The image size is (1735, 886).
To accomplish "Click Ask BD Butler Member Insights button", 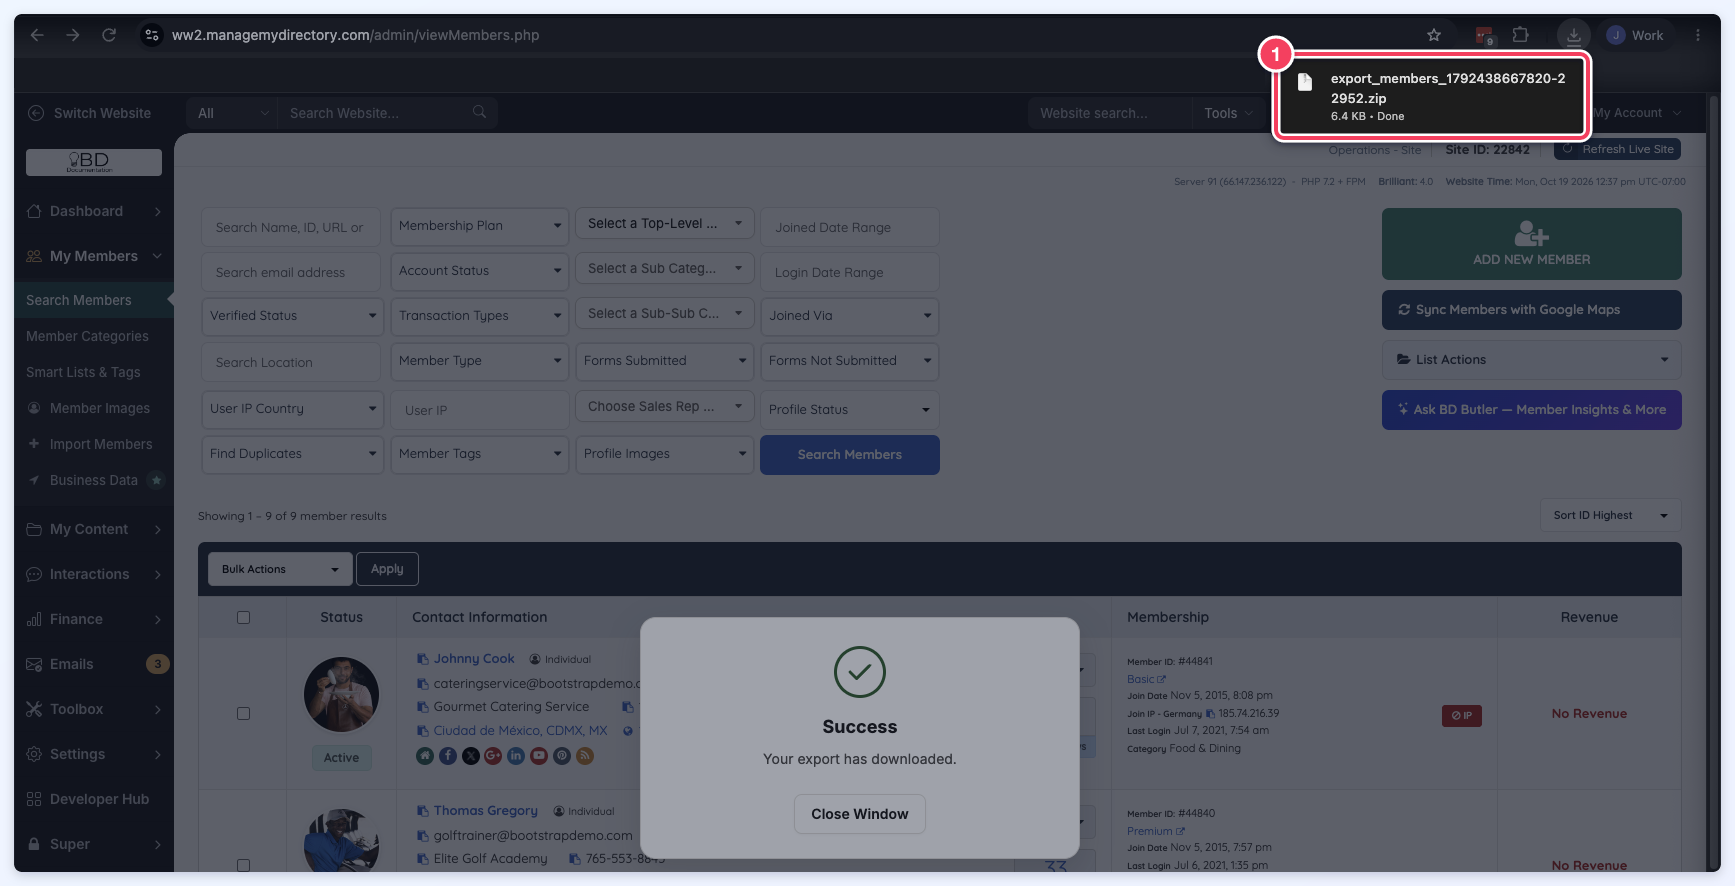I will [x=1532, y=410].
